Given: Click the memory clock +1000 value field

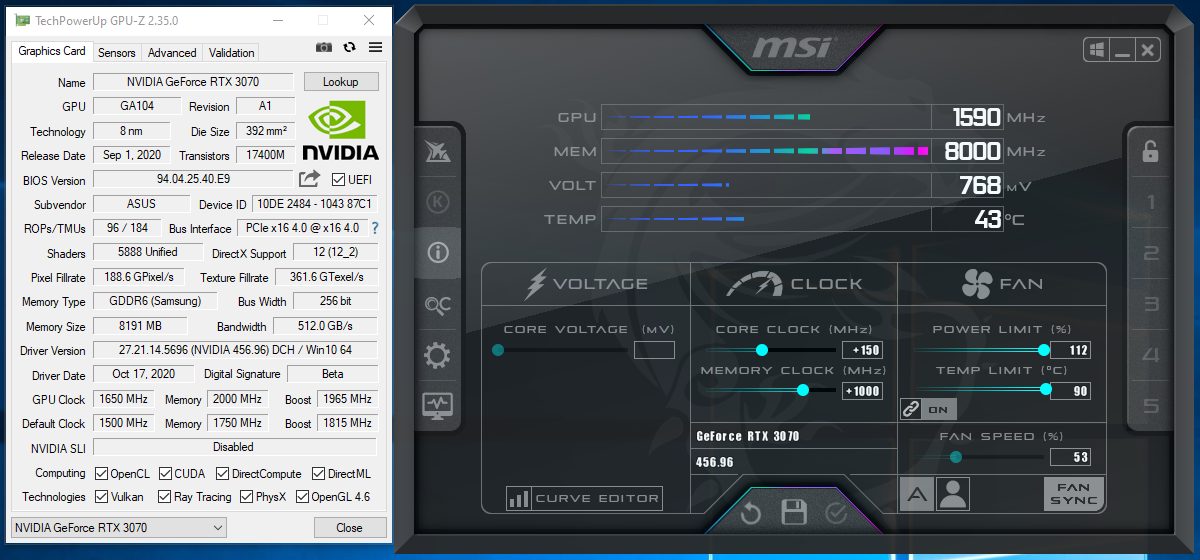Looking at the screenshot, I should pos(863,391).
